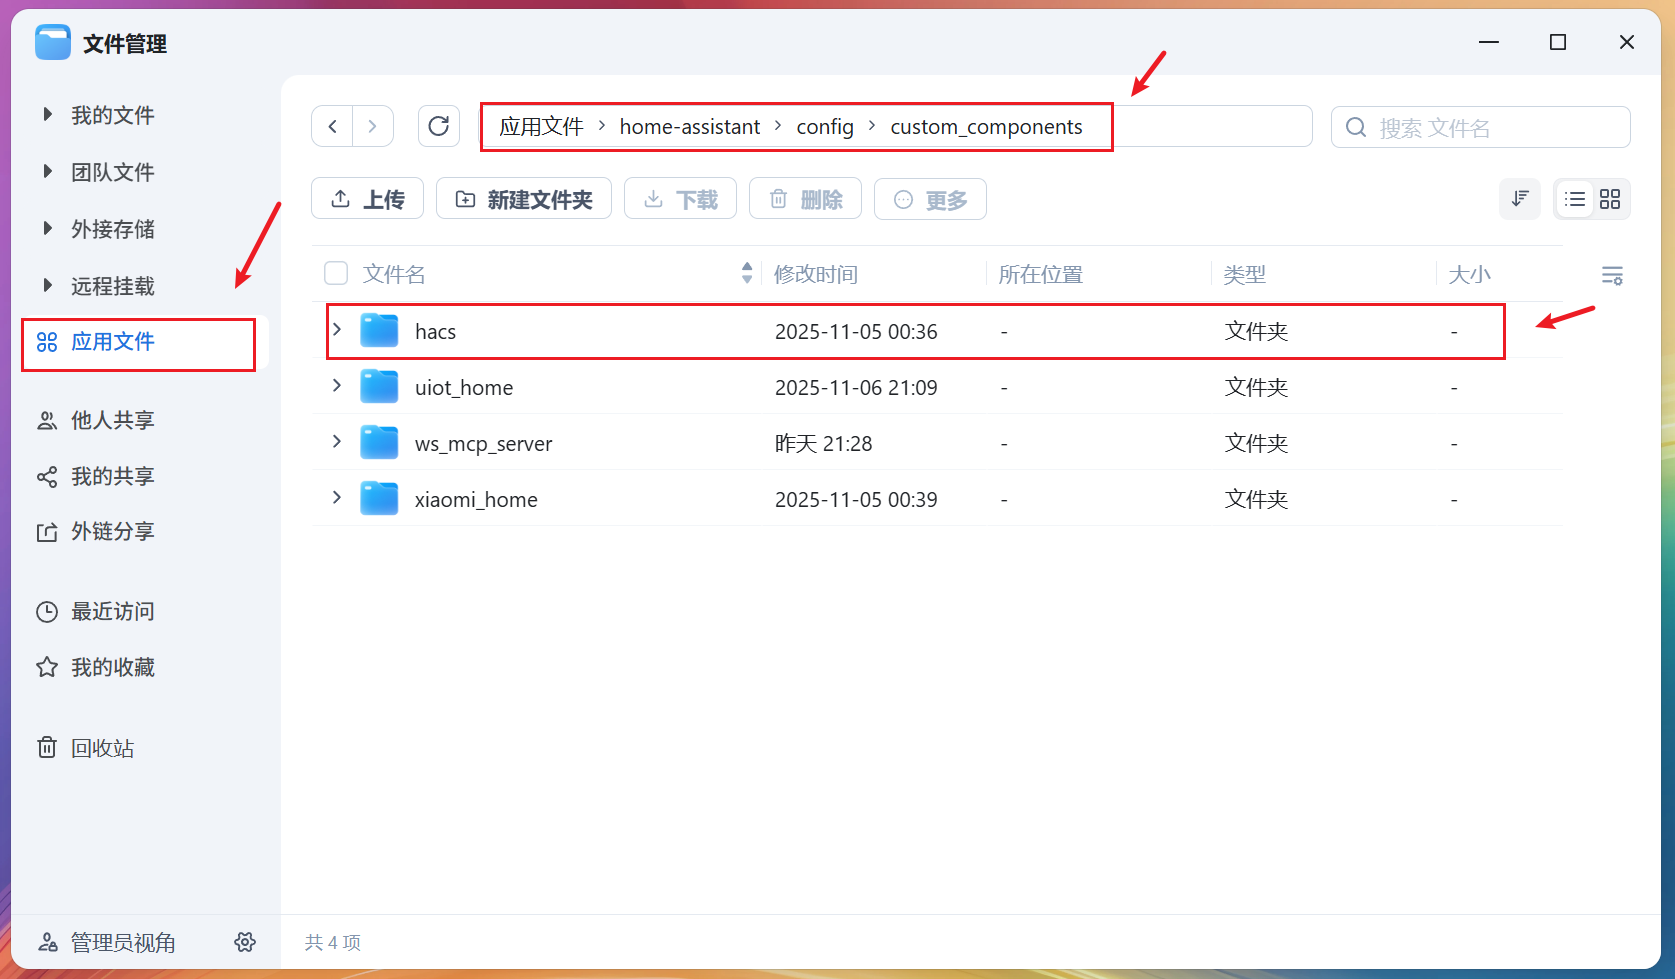1675x979 pixels.
Task: Expand 我的文件 tree in sidebar
Action: click(x=47, y=115)
